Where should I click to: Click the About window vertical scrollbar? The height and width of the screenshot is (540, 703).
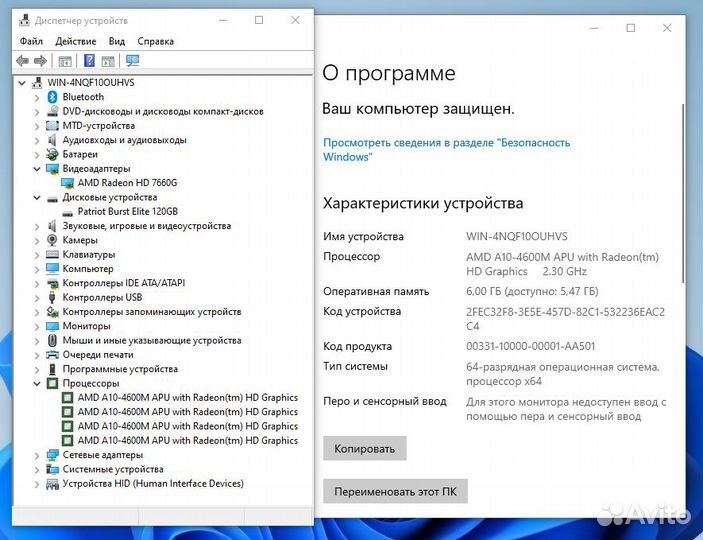[x=683, y=193]
